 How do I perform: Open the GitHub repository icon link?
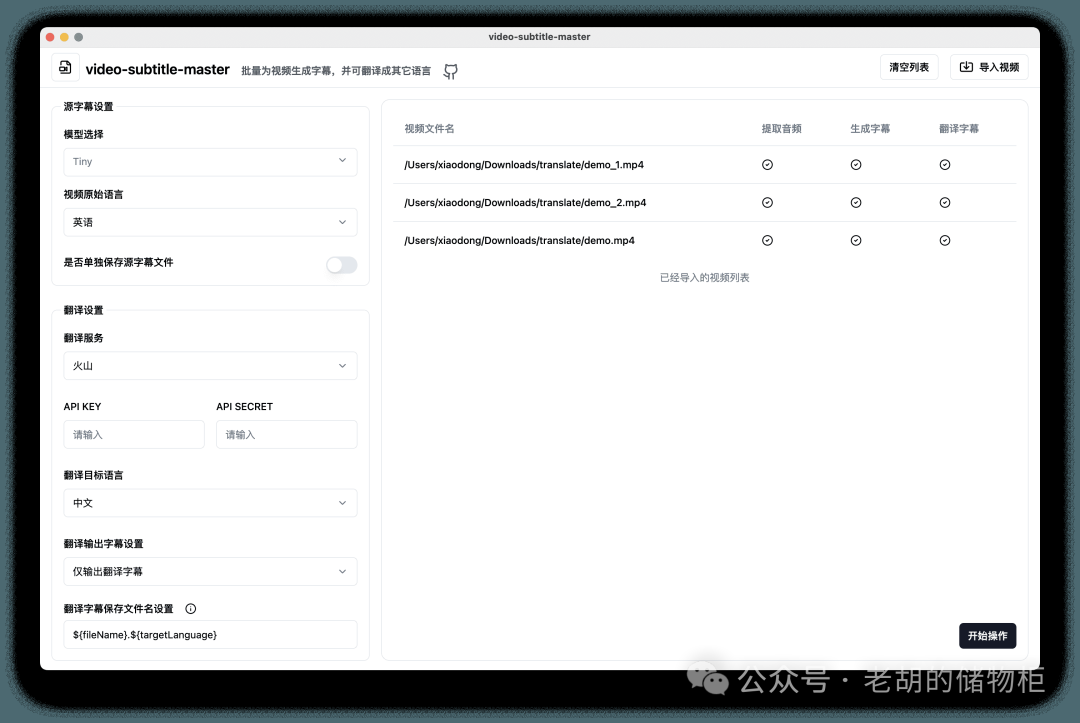(450, 71)
